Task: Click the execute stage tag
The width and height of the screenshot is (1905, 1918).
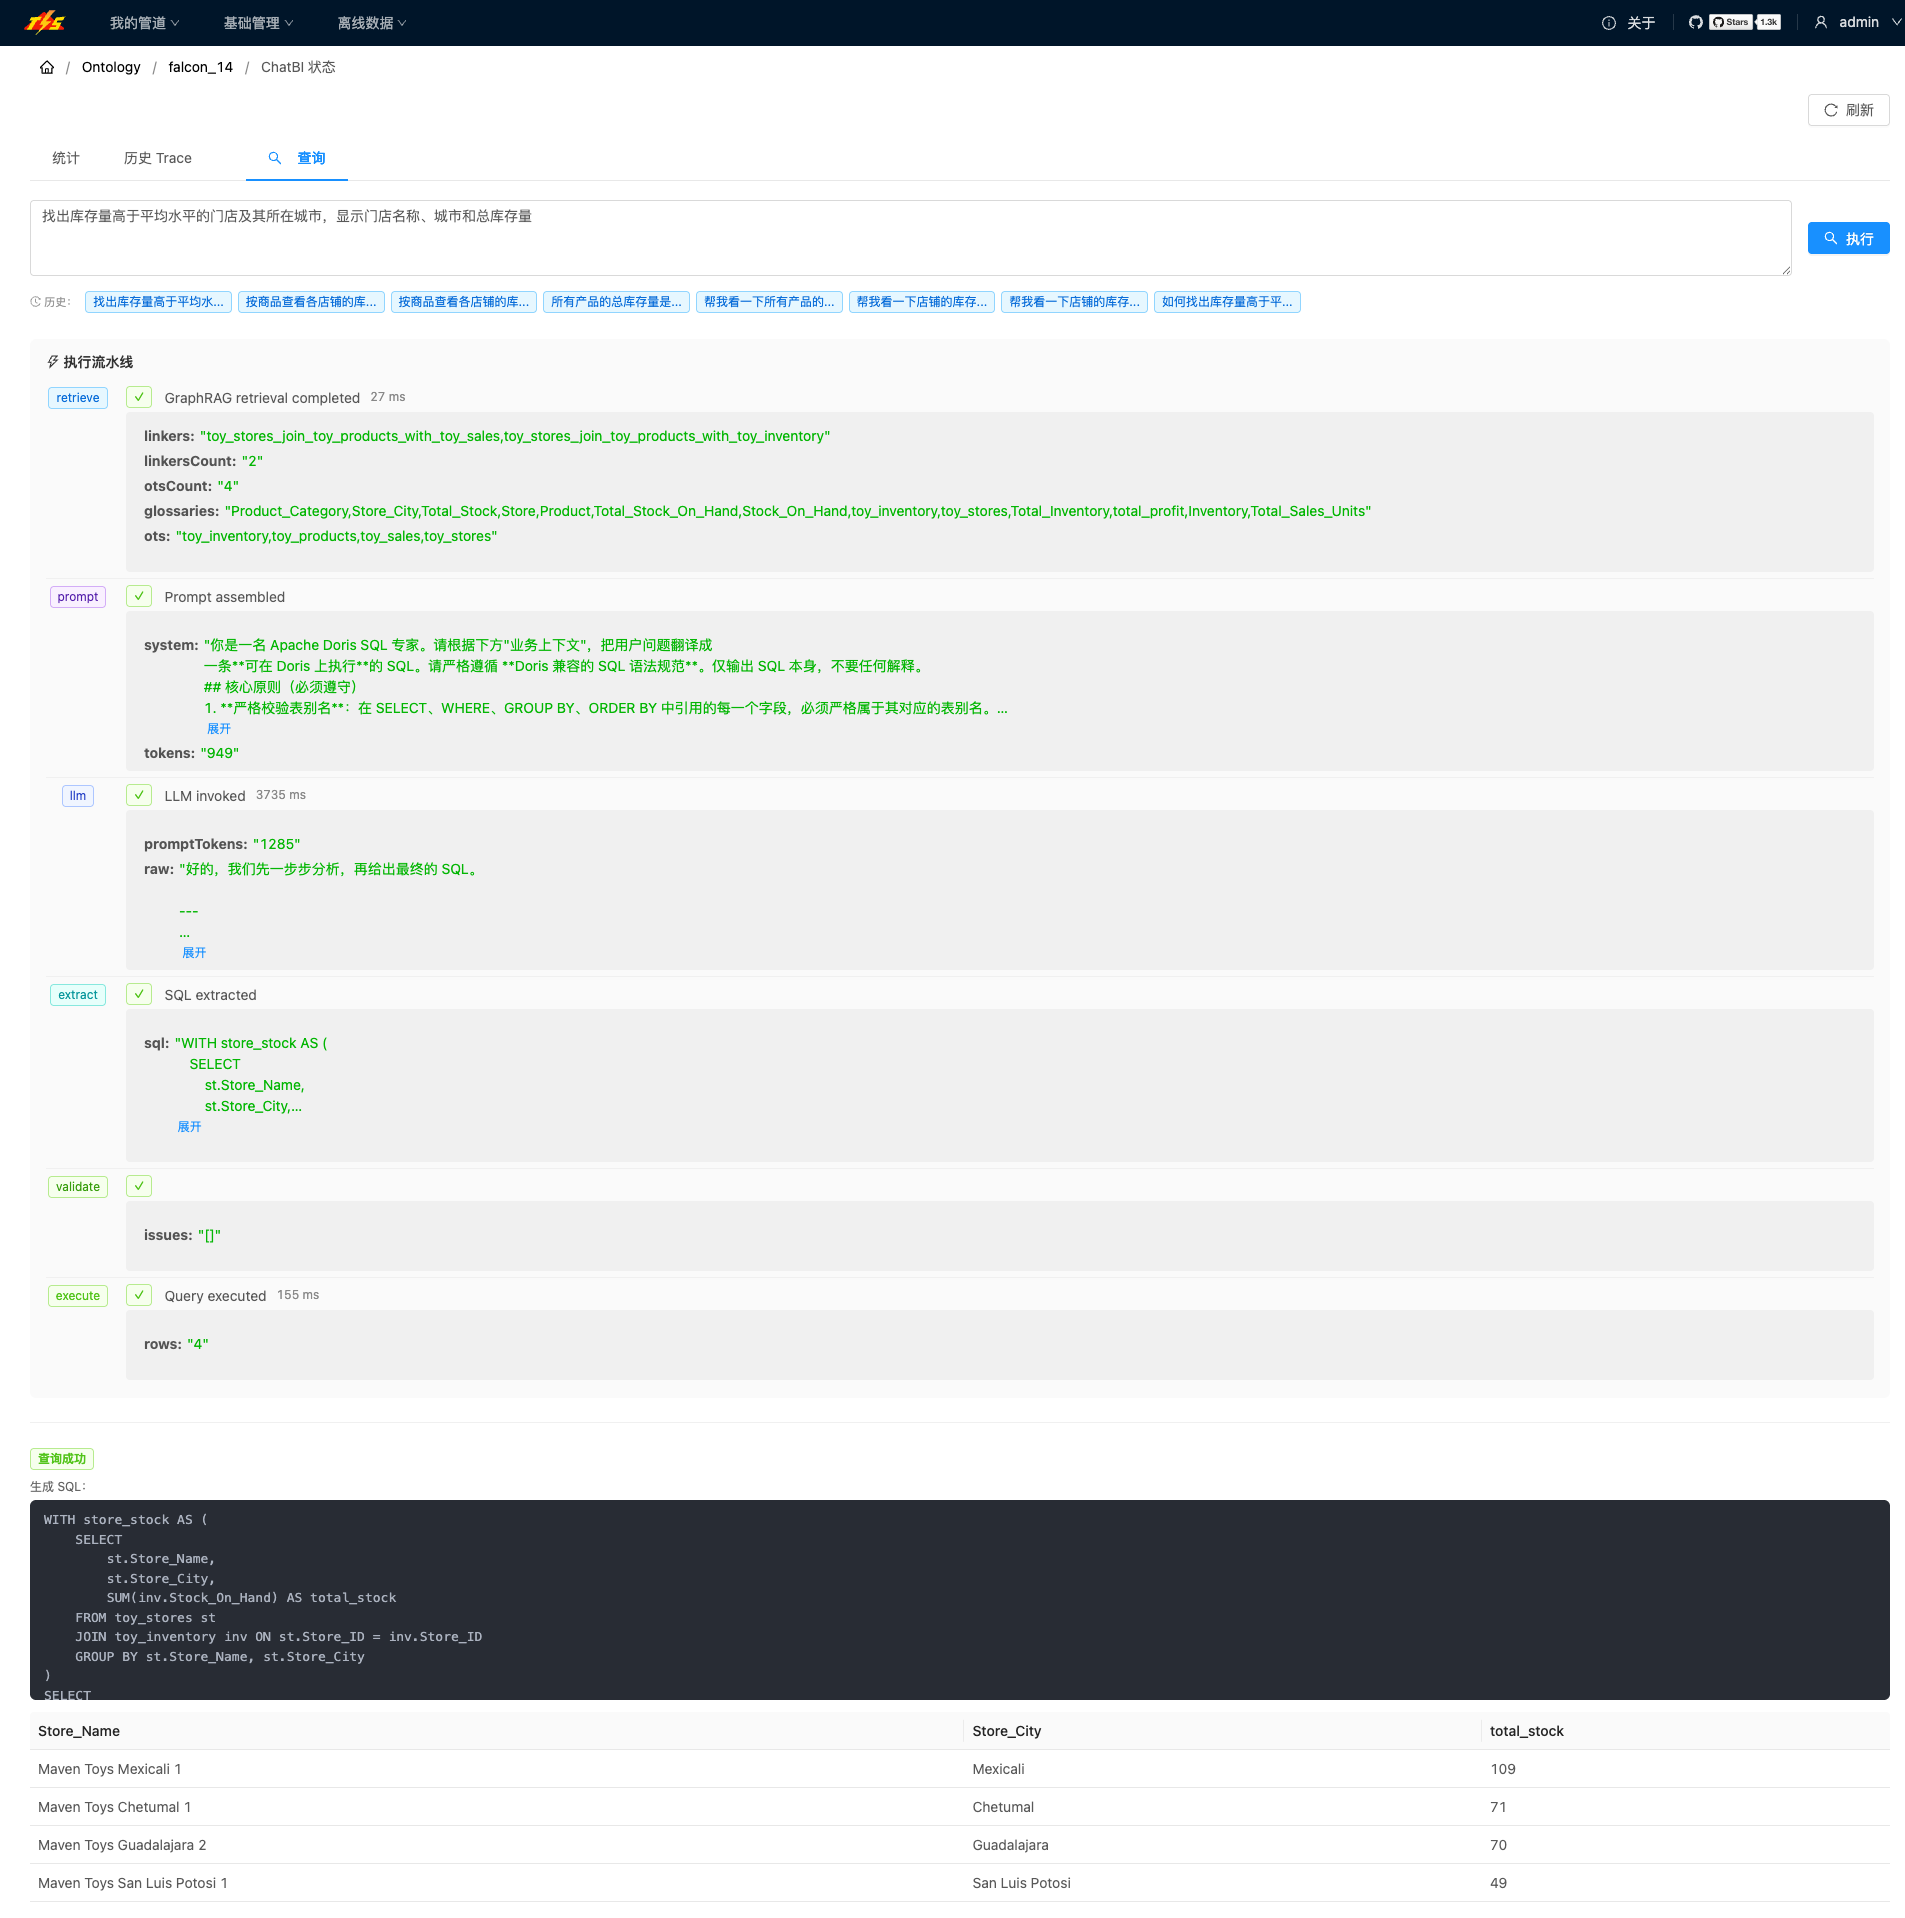Action: click(x=78, y=1296)
